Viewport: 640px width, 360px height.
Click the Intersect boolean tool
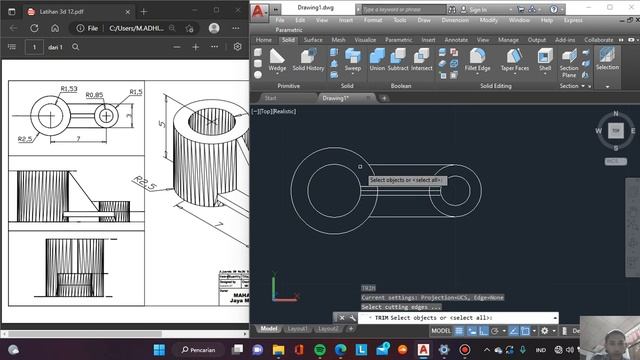422,60
